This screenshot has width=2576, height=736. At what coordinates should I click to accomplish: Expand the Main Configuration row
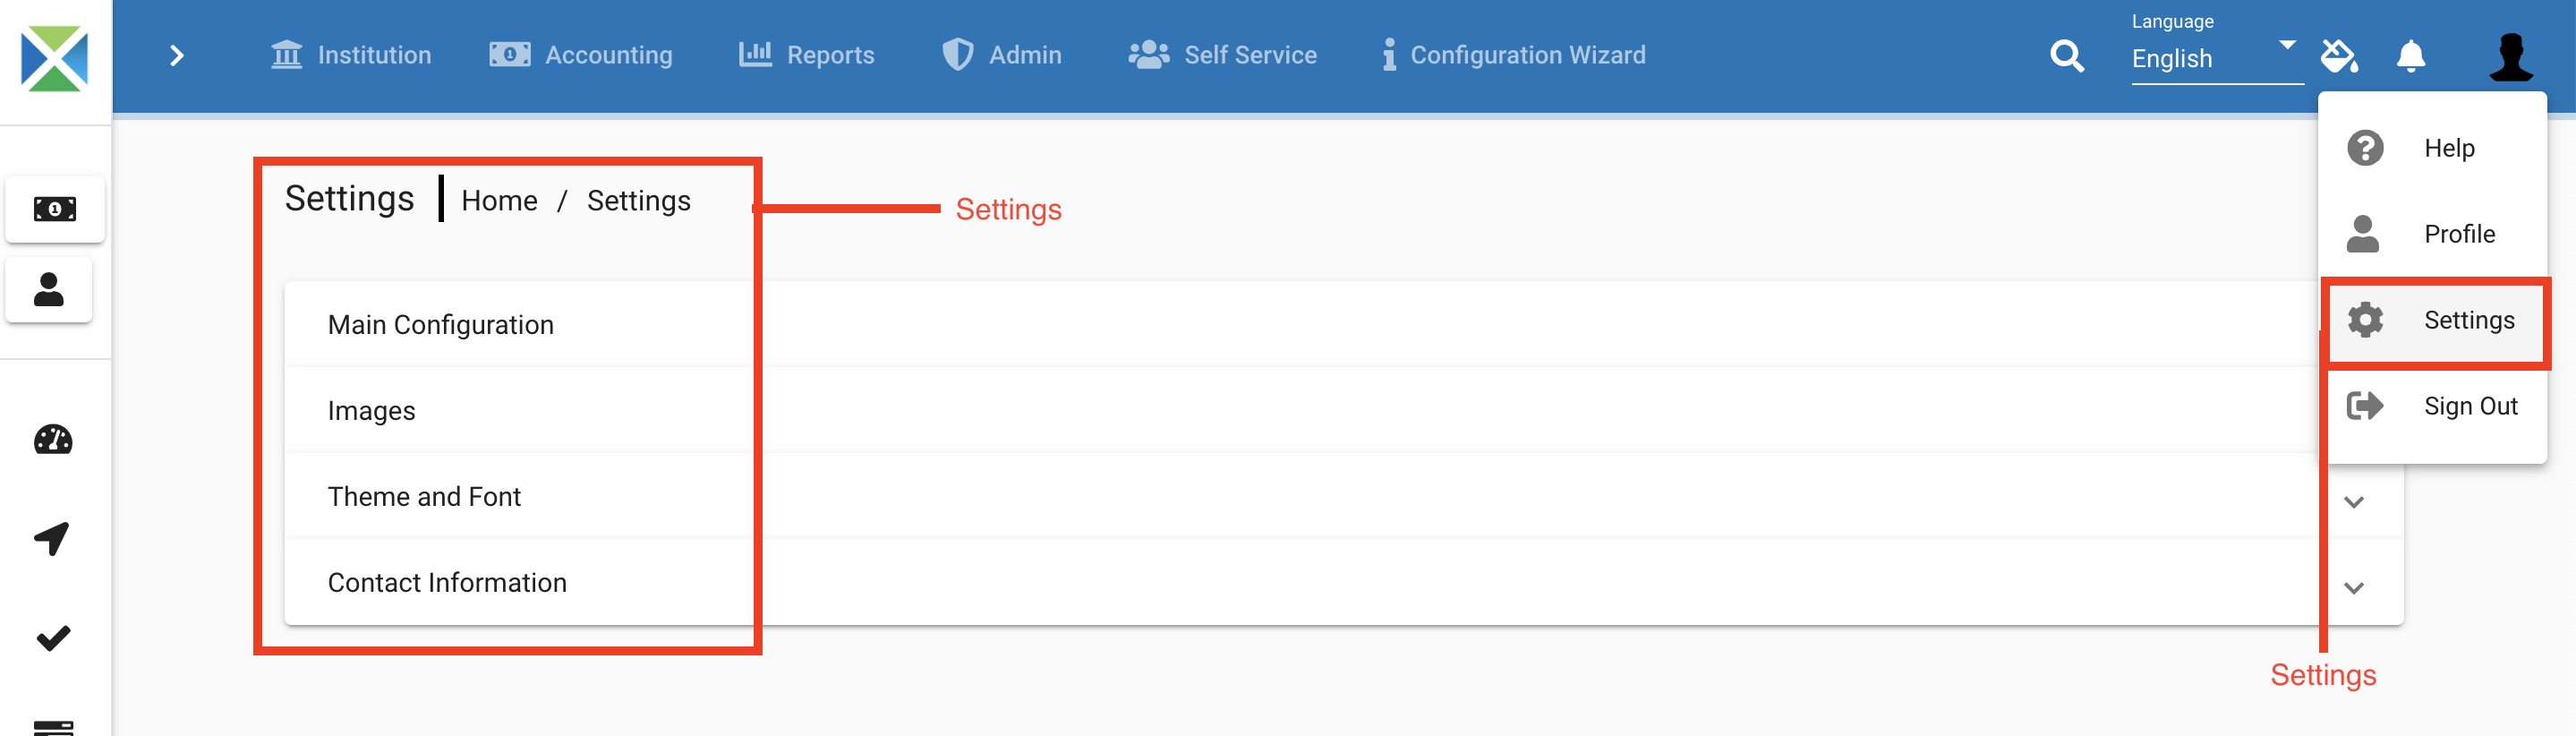[440, 325]
